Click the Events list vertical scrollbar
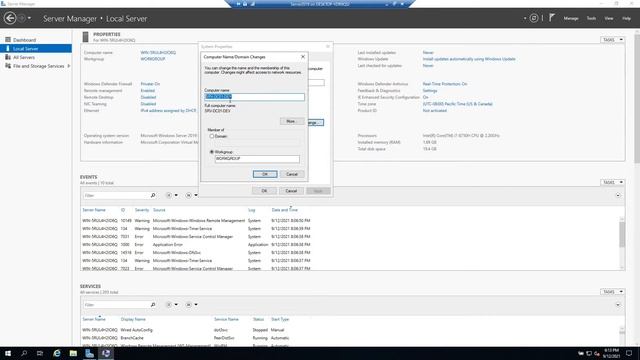 pos(622,236)
